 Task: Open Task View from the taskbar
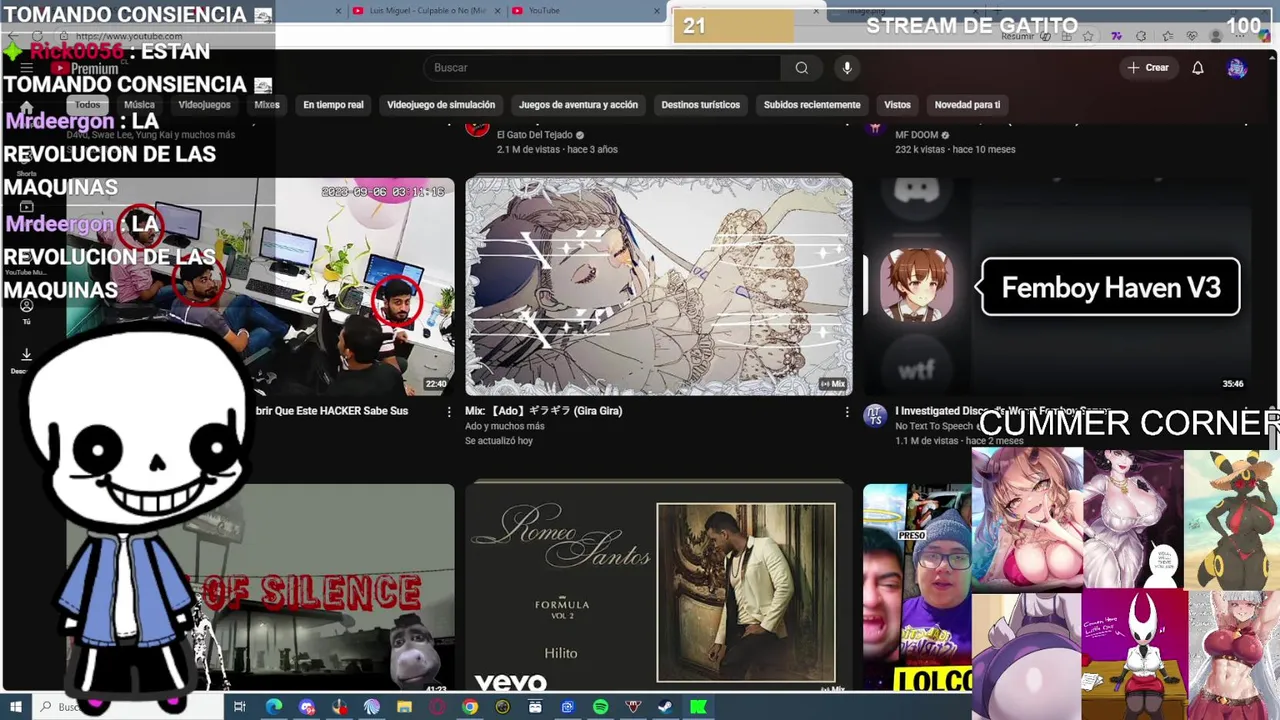click(239, 707)
